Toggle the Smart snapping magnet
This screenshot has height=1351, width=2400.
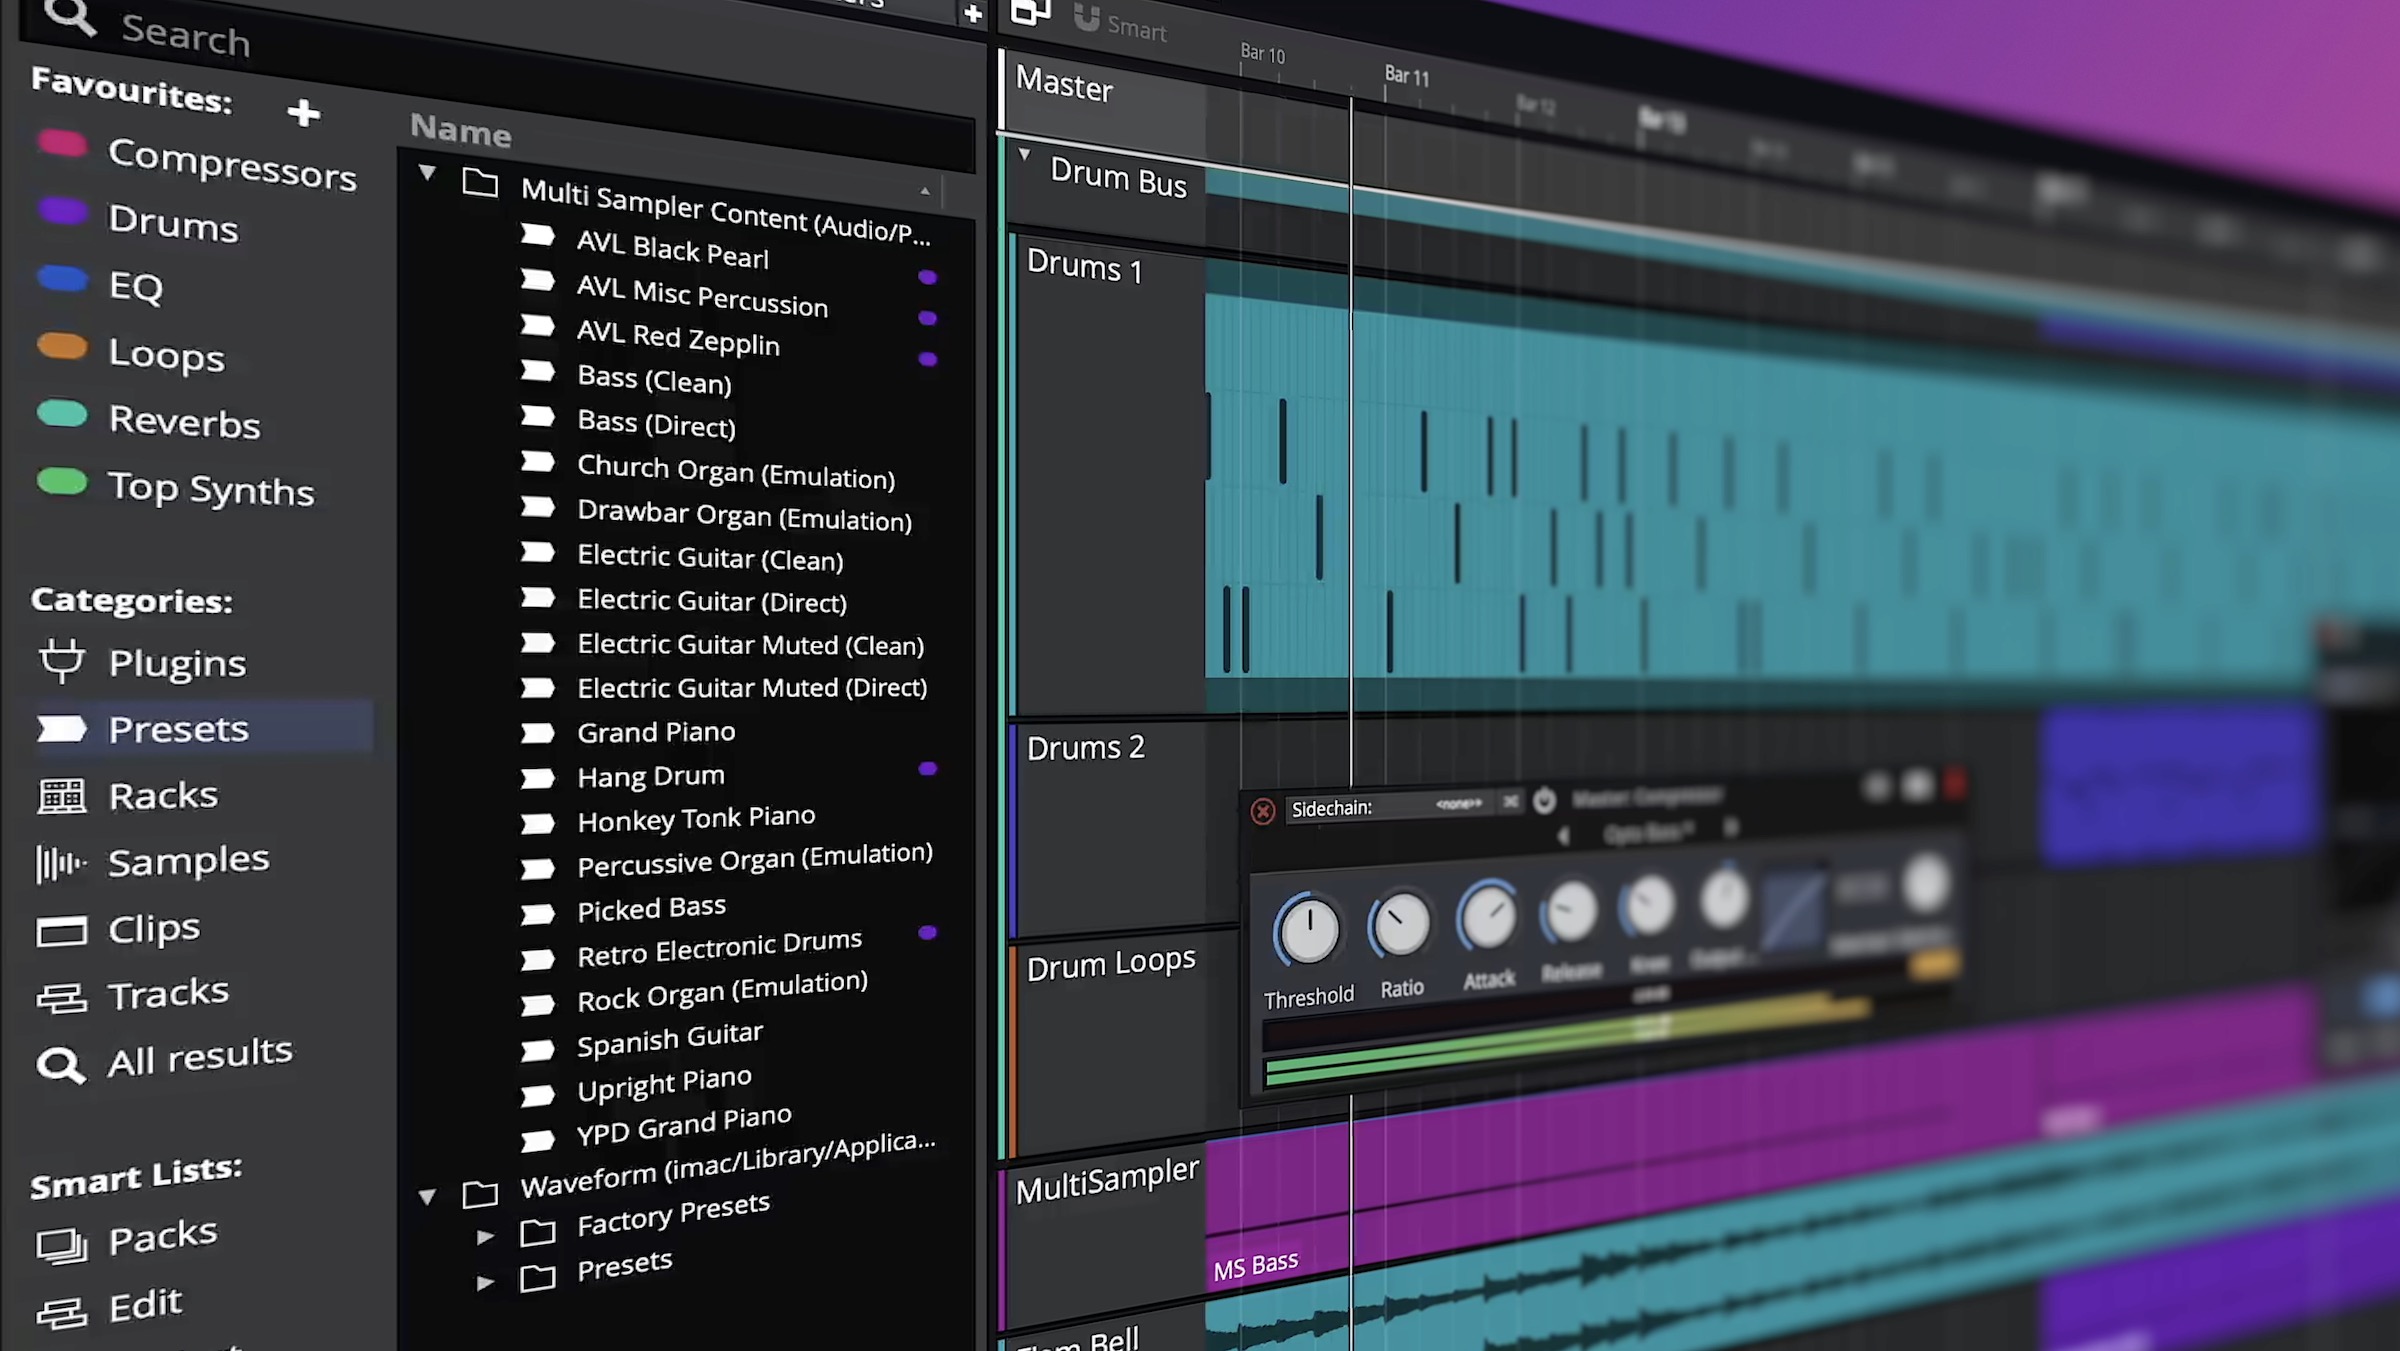pyautogui.click(x=1086, y=18)
